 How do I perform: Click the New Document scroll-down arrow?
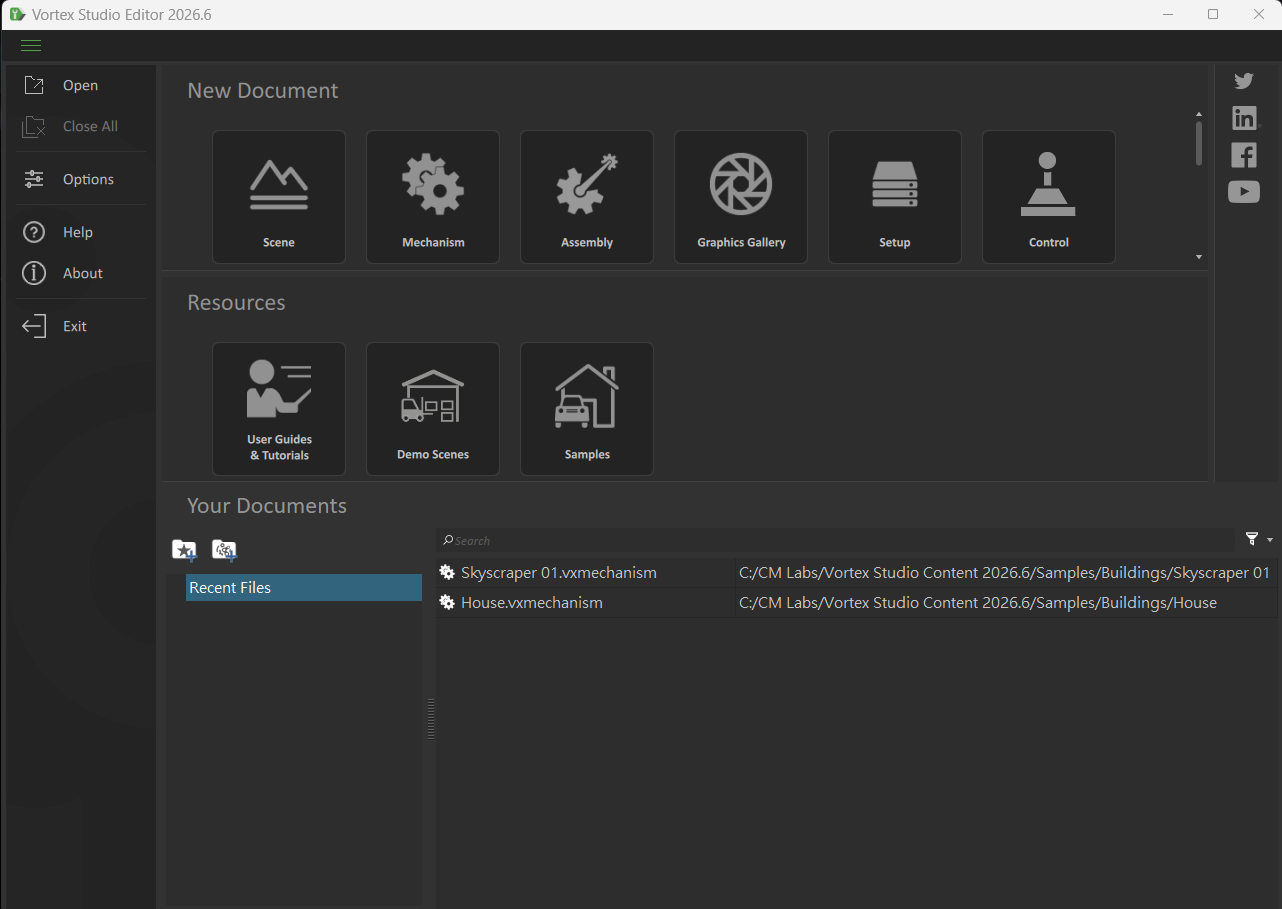coord(1199,257)
